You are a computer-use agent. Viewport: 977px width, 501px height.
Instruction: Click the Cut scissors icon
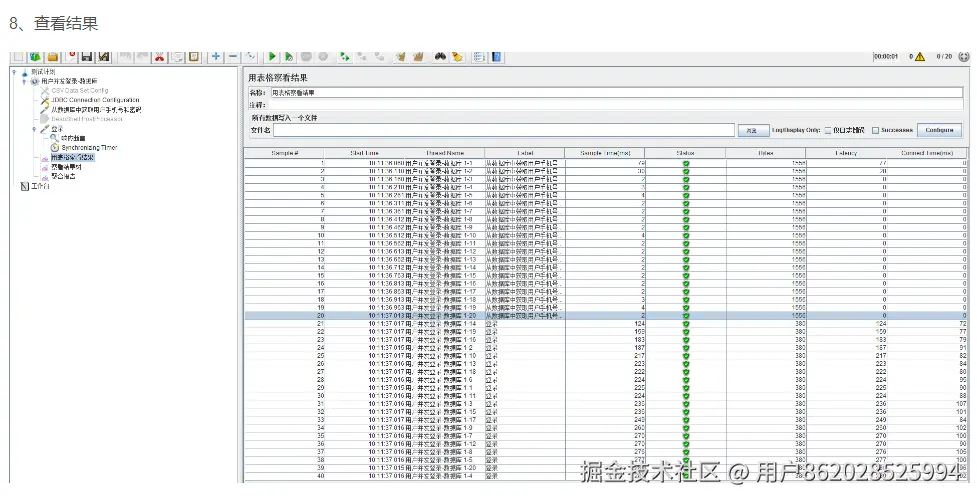tap(160, 57)
